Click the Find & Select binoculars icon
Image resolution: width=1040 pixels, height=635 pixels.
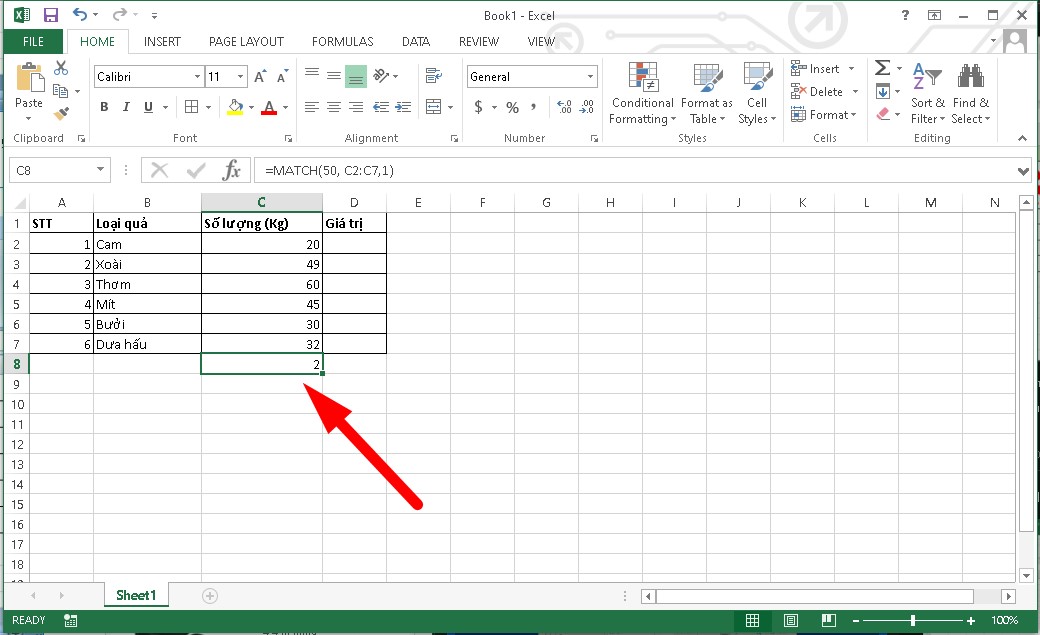[970, 77]
